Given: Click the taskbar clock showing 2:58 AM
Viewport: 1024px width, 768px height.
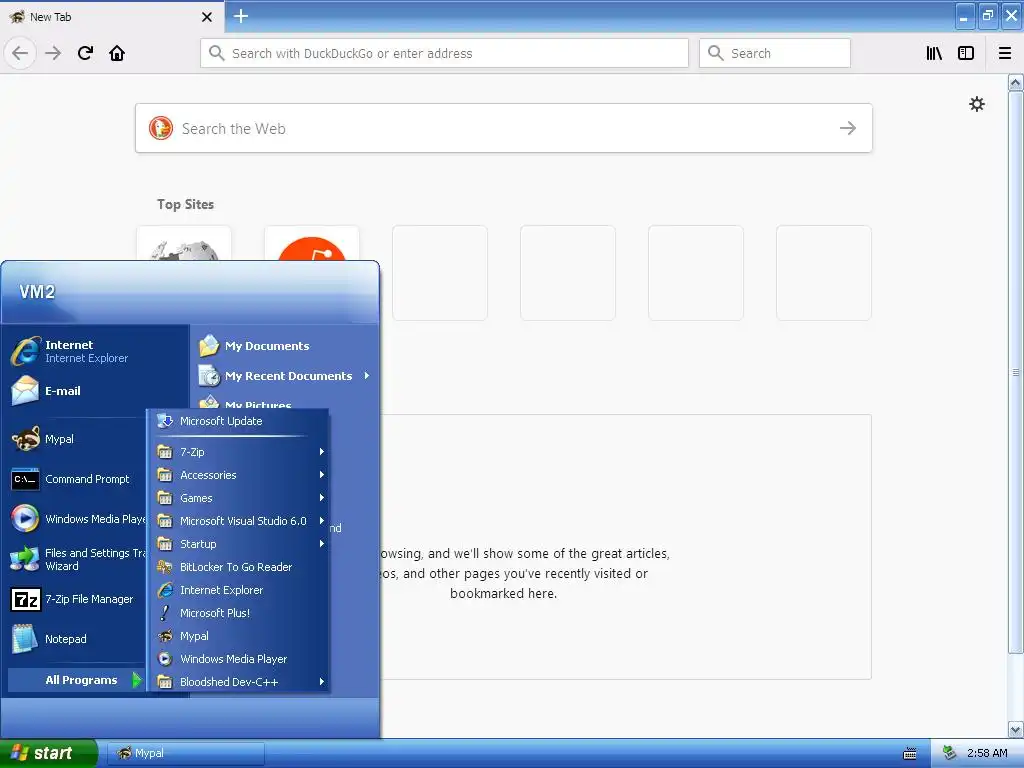Looking at the screenshot, I should pyautogui.click(x=987, y=753).
